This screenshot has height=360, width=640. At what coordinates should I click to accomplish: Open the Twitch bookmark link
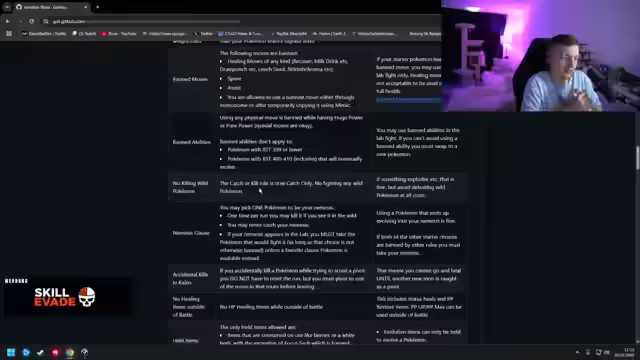coord(84,33)
